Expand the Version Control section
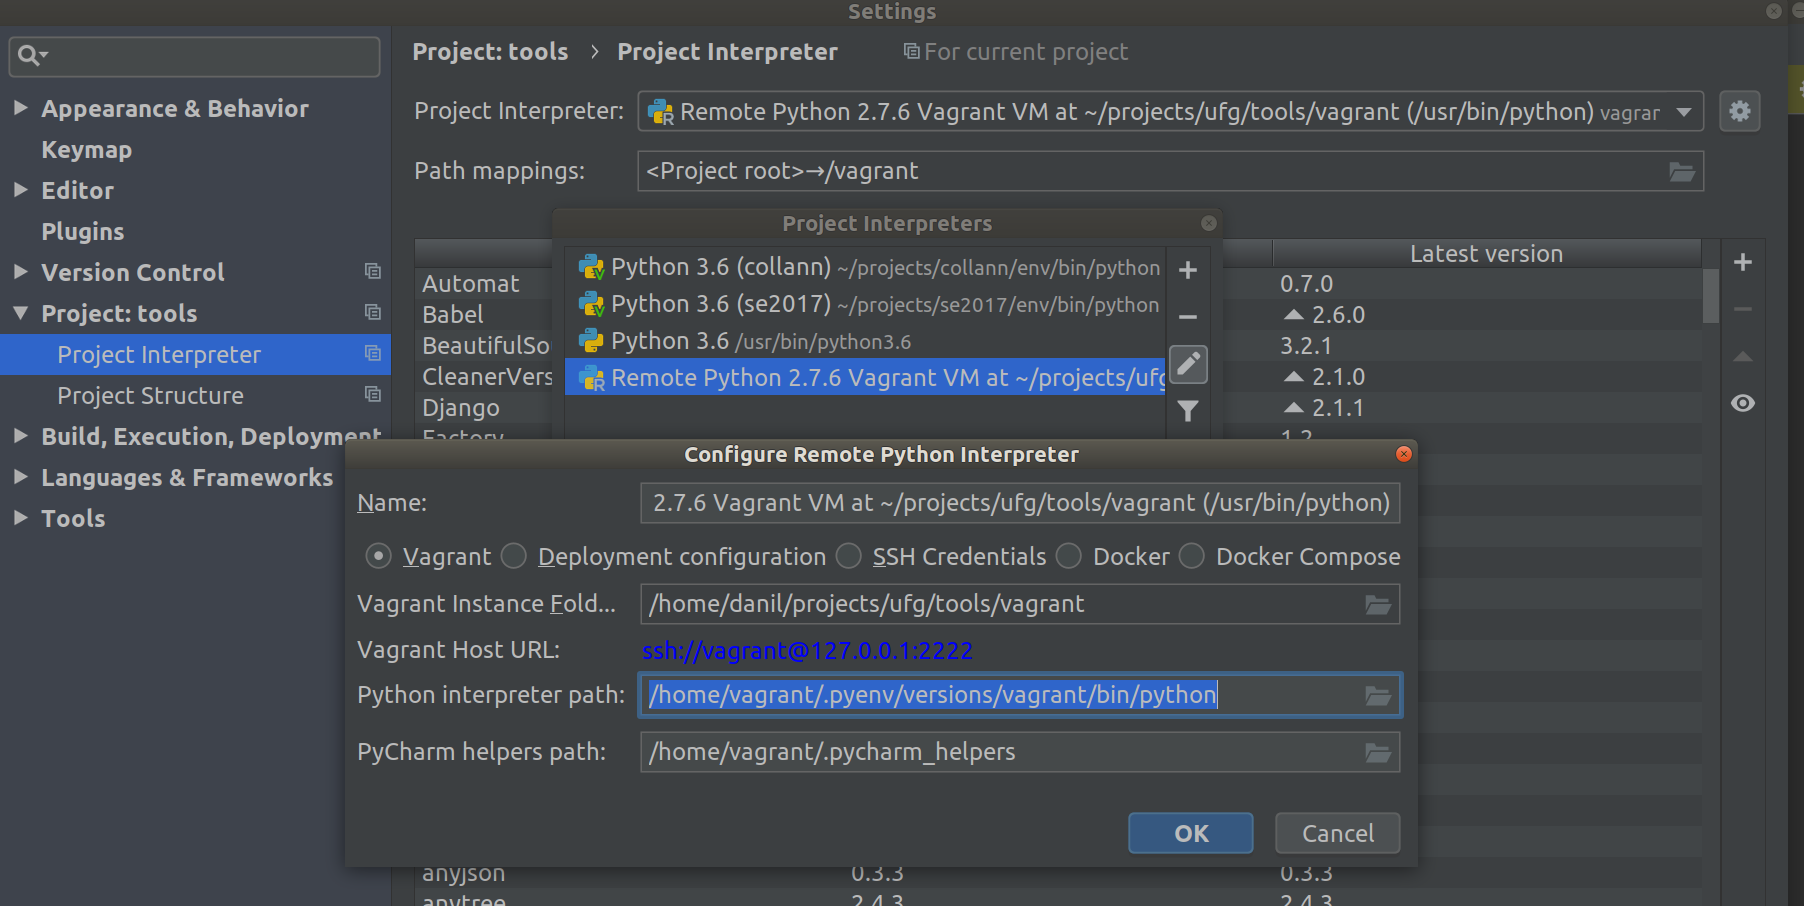Viewport: 1804px width, 906px height. pos(20,271)
